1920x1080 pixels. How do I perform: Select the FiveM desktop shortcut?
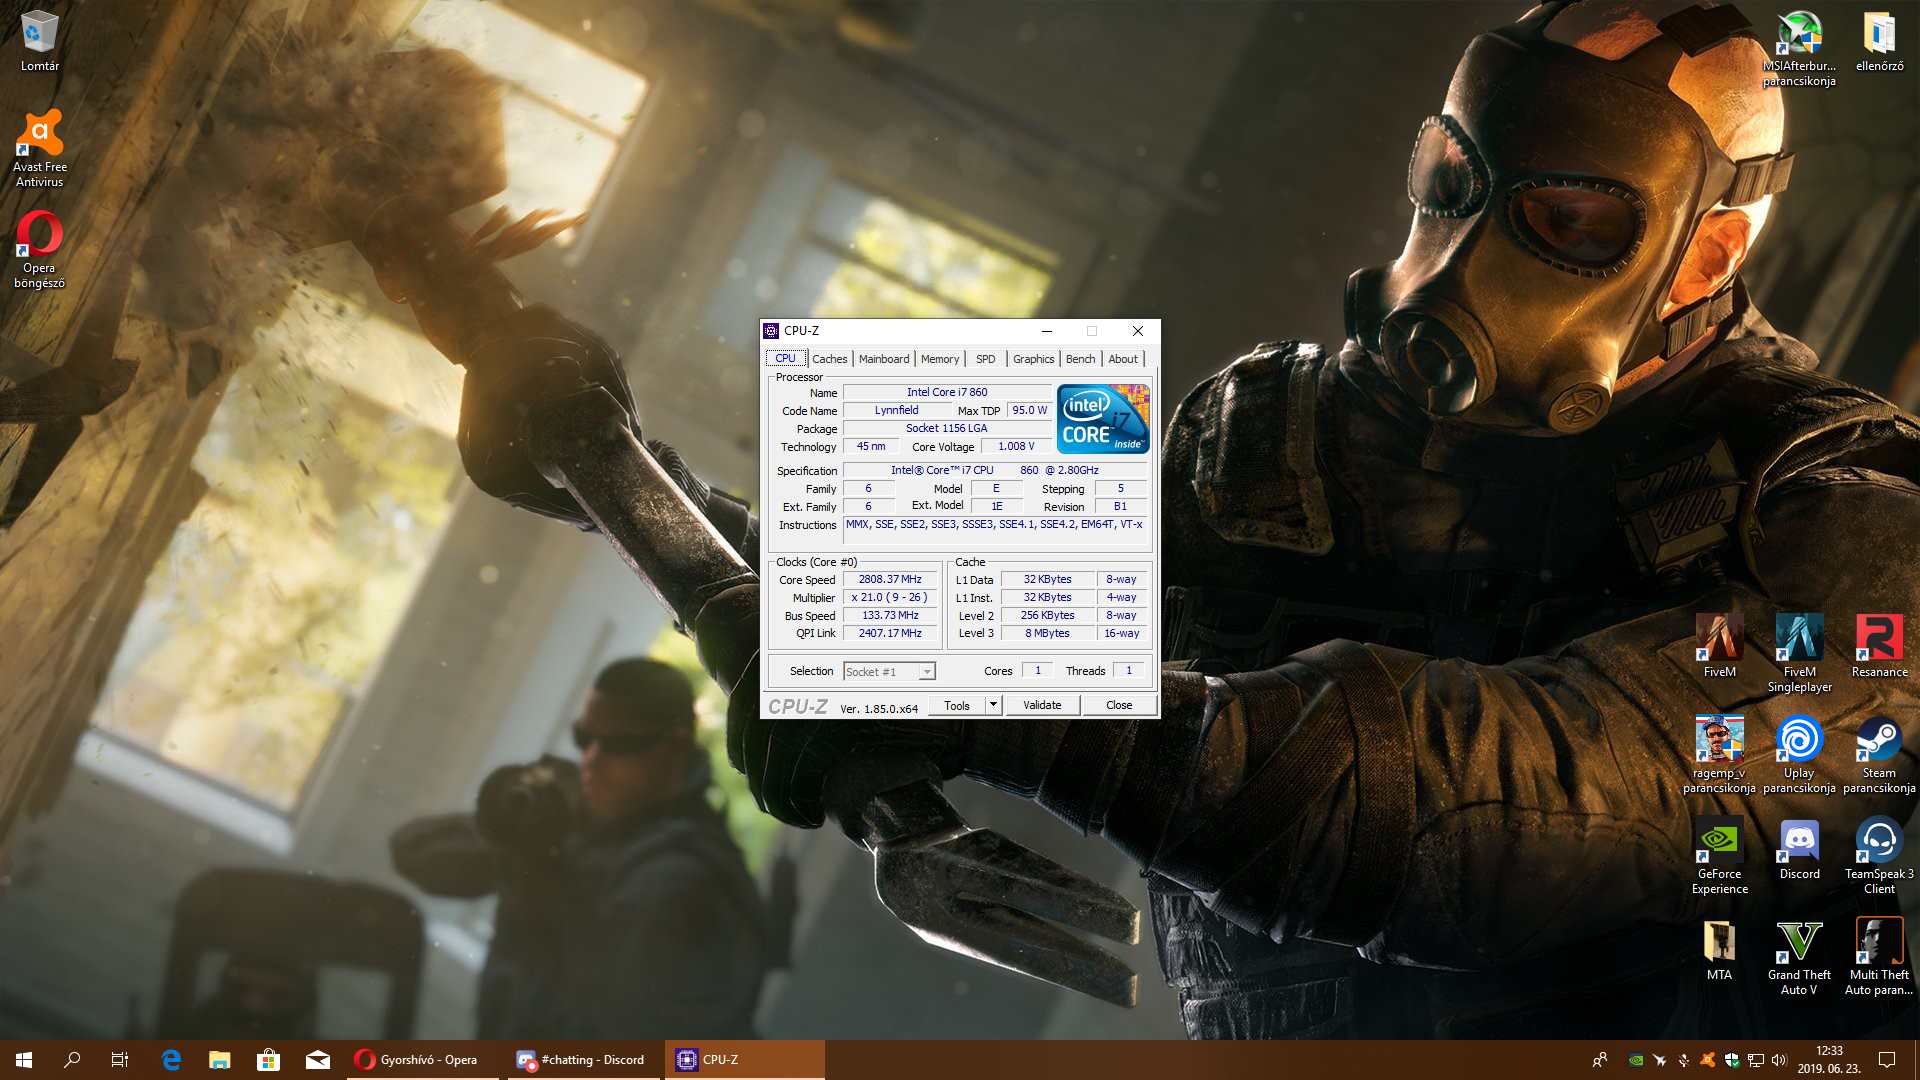click(x=1719, y=647)
